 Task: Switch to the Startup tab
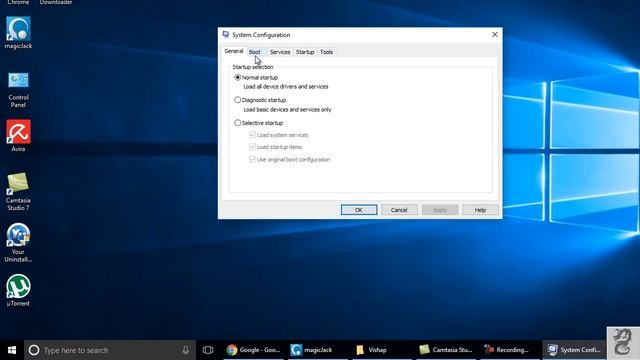tap(305, 52)
